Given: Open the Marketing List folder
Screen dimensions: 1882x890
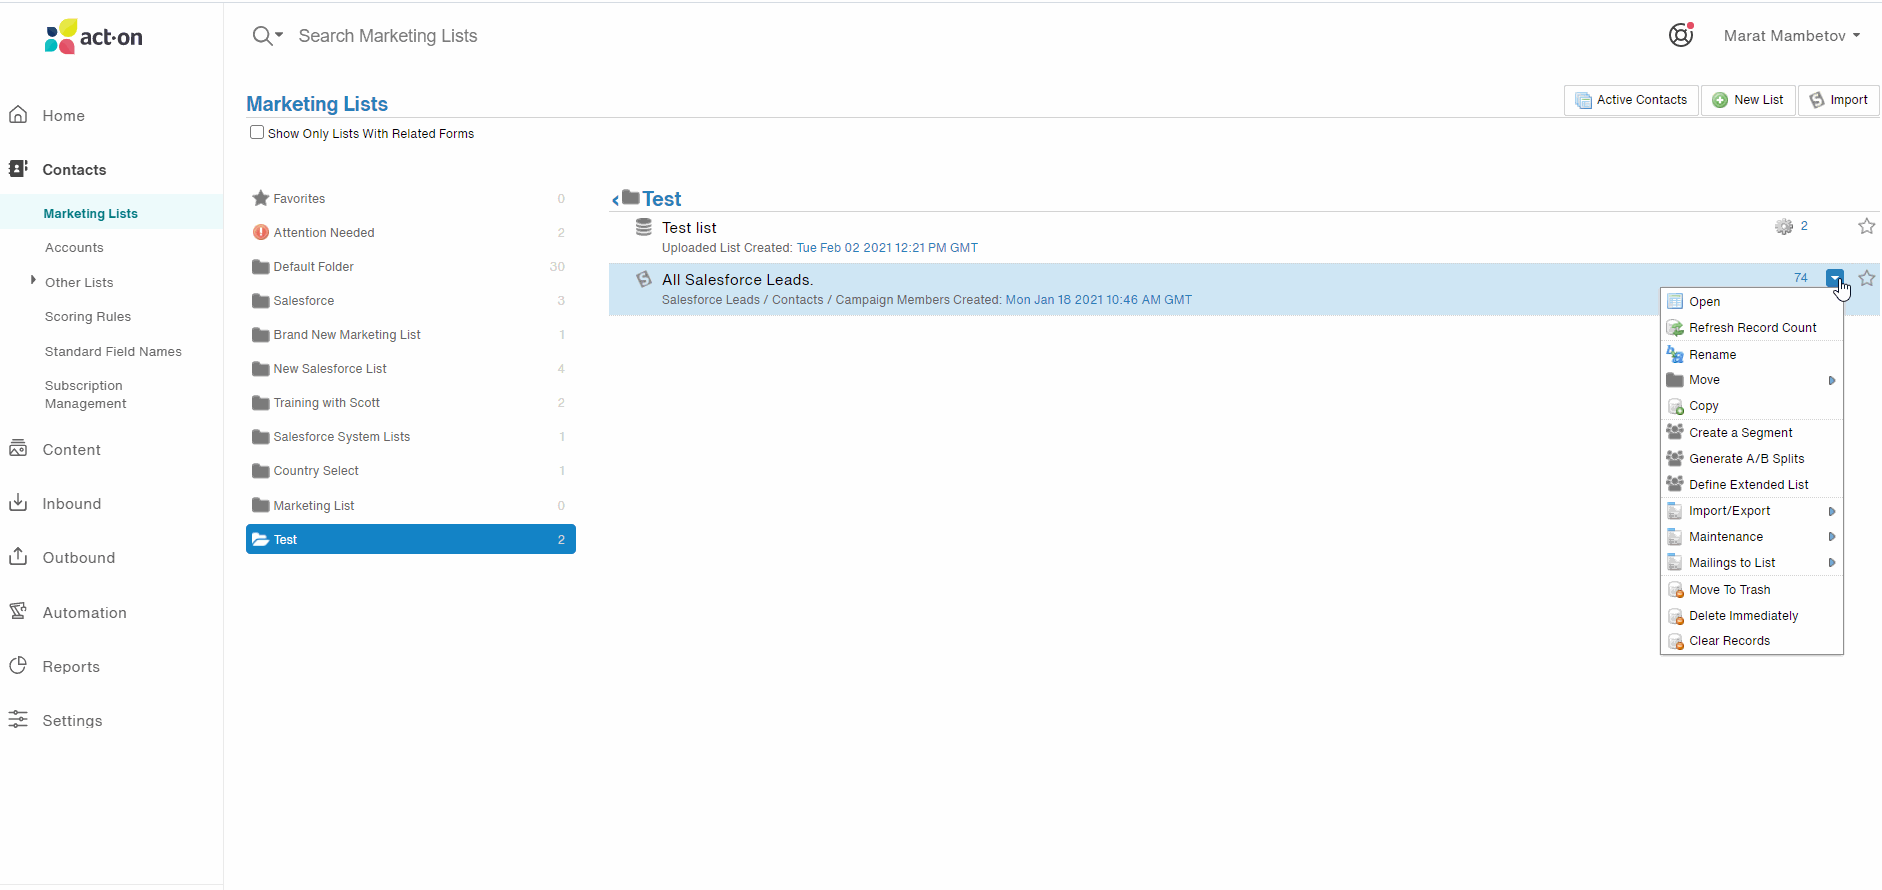Looking at the screenshot, I should pyautogui.click(x=410, y=506).
